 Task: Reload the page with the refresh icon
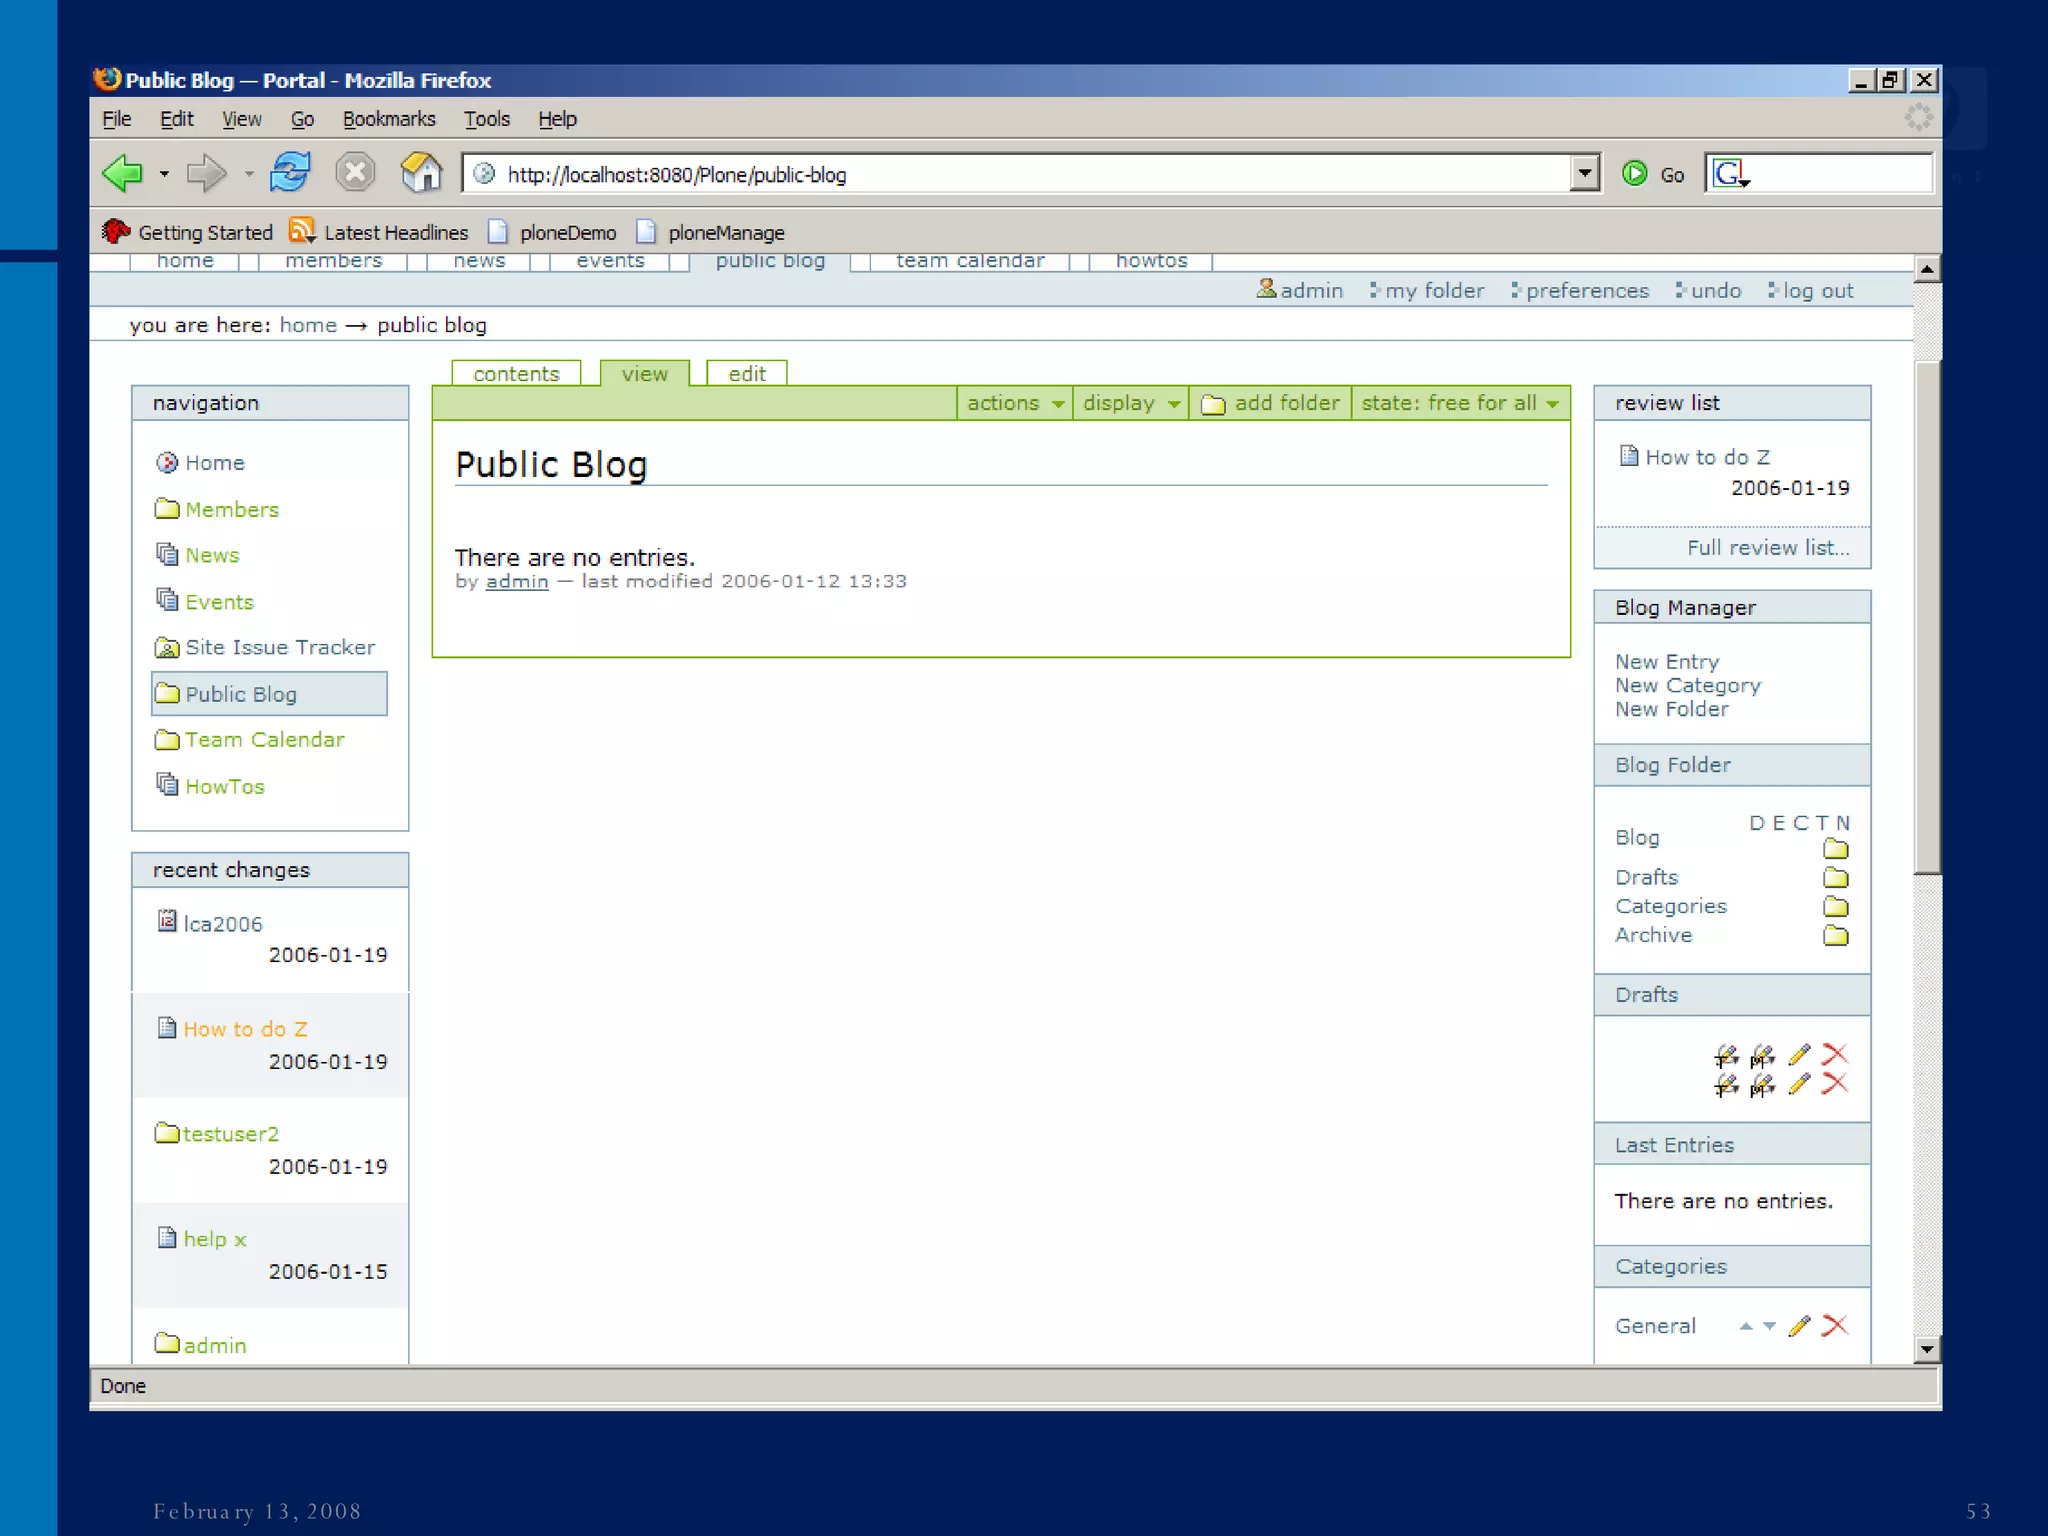(291, 173)
